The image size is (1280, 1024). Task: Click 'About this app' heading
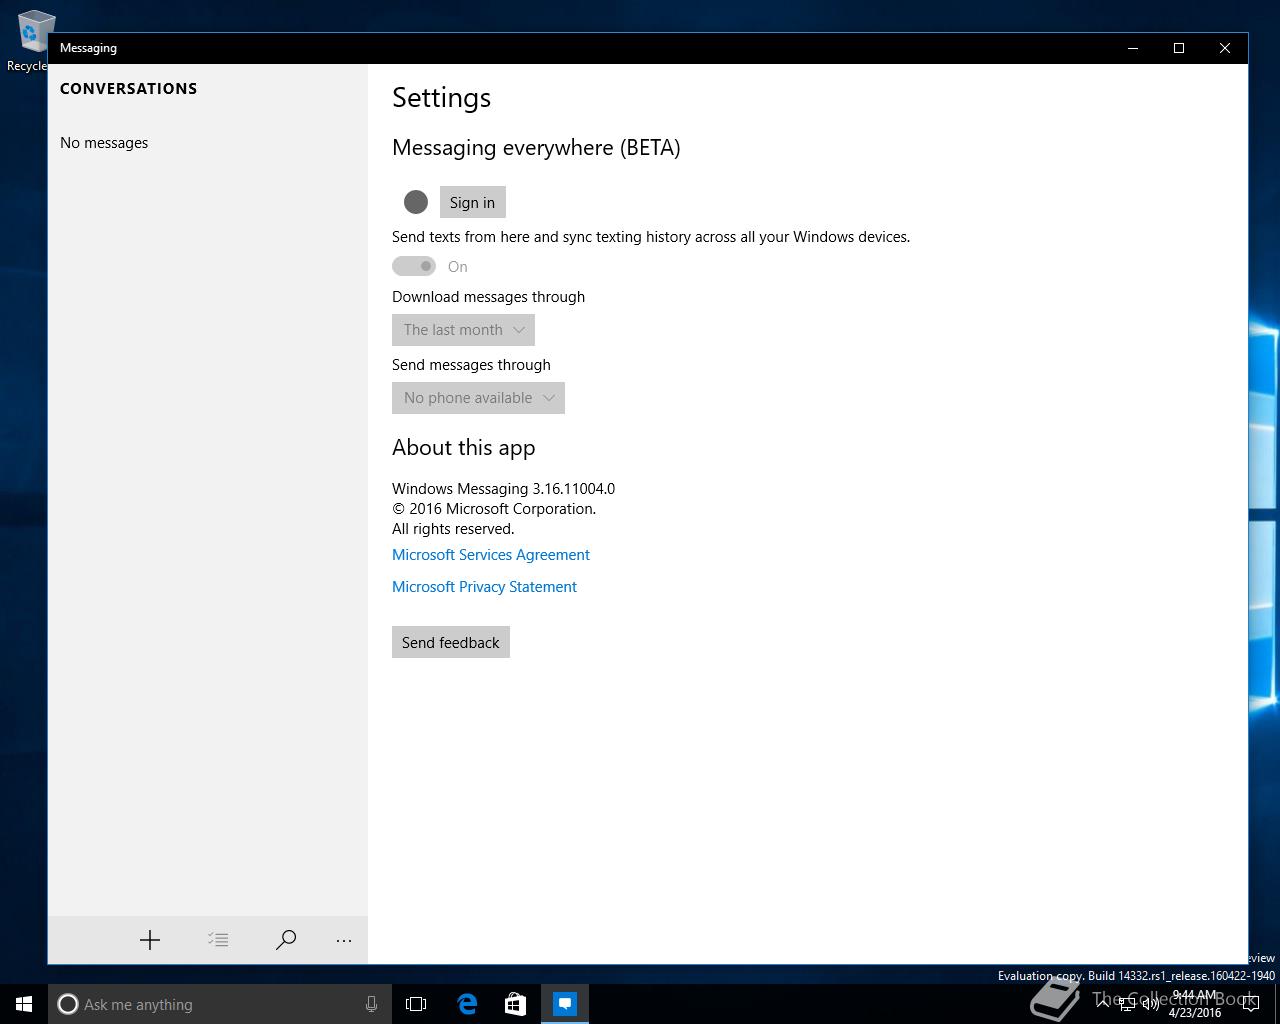pyautogui.click(x=464, y=448)
